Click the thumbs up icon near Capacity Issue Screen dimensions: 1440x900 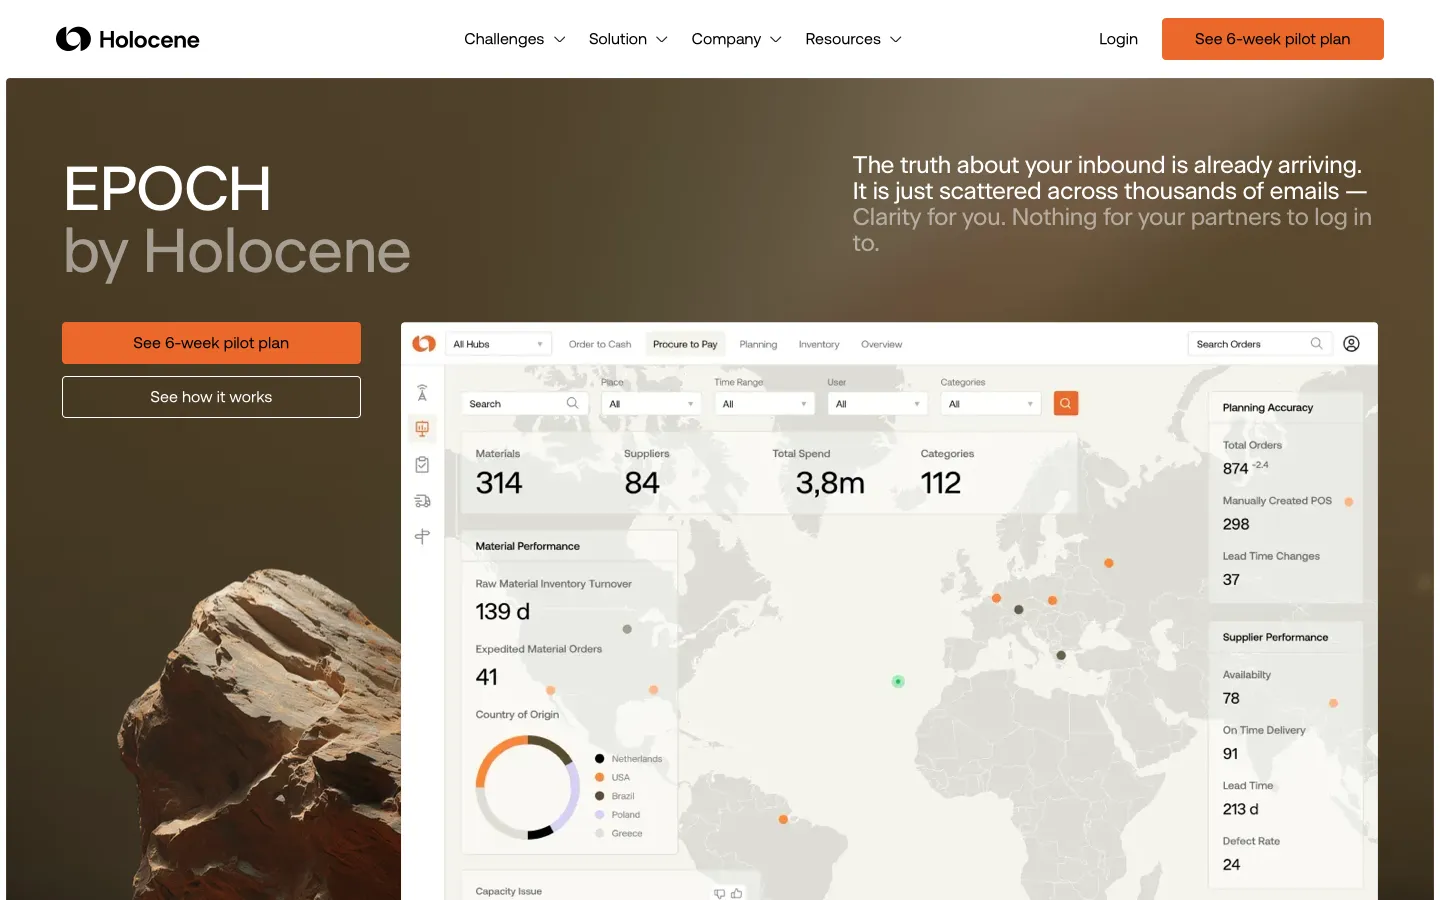click(736, 893)
